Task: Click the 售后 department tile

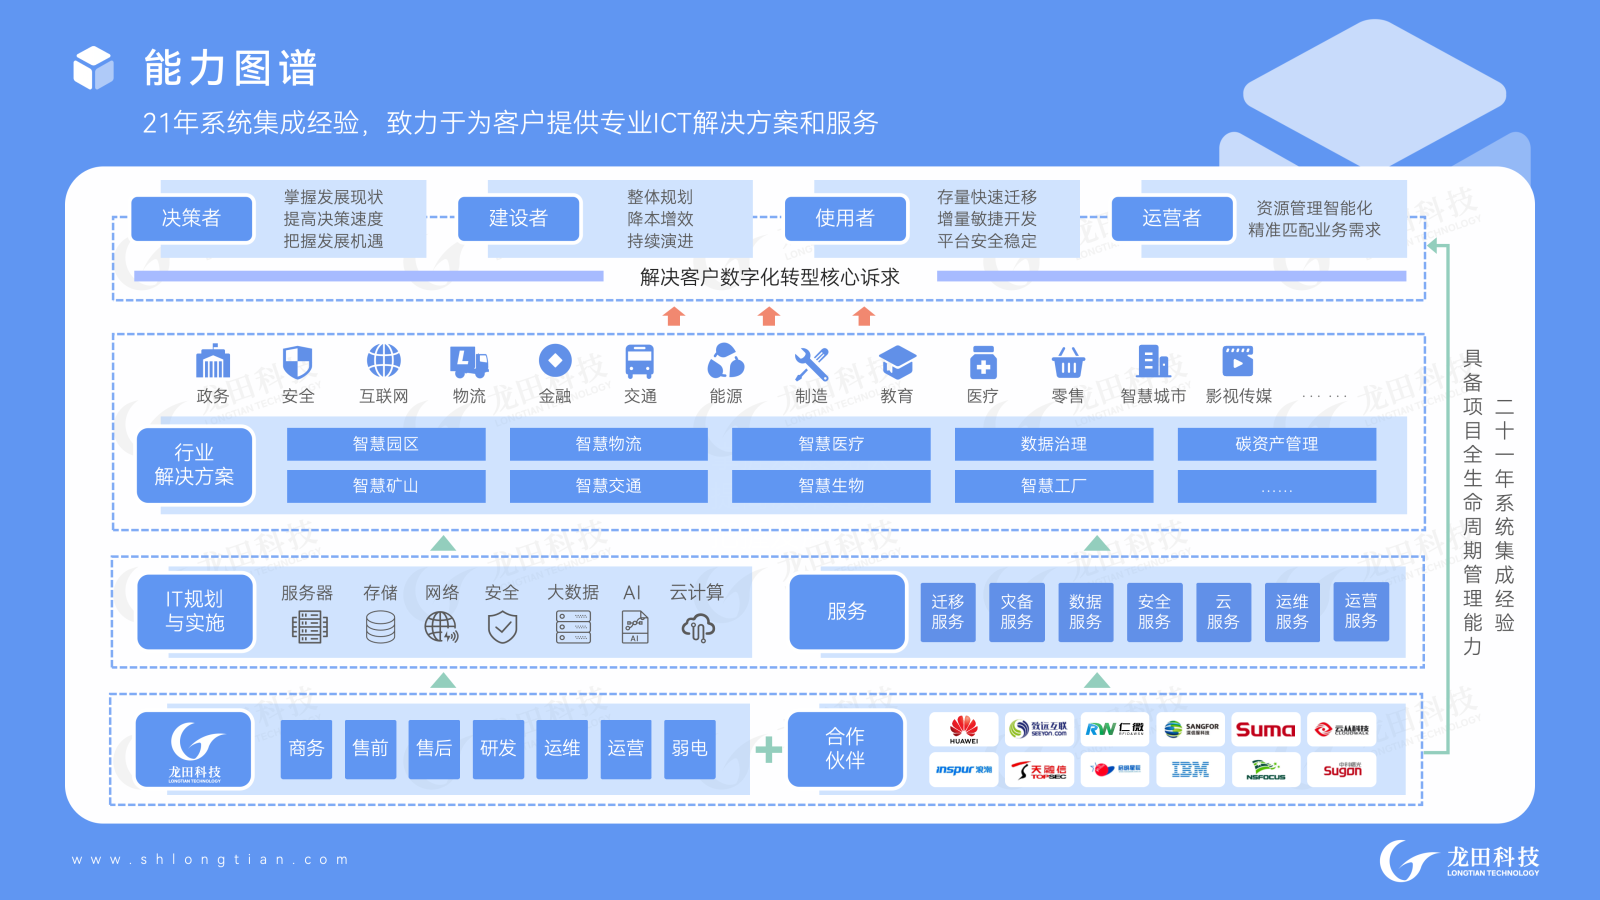Action: click(x=434, y=748)
